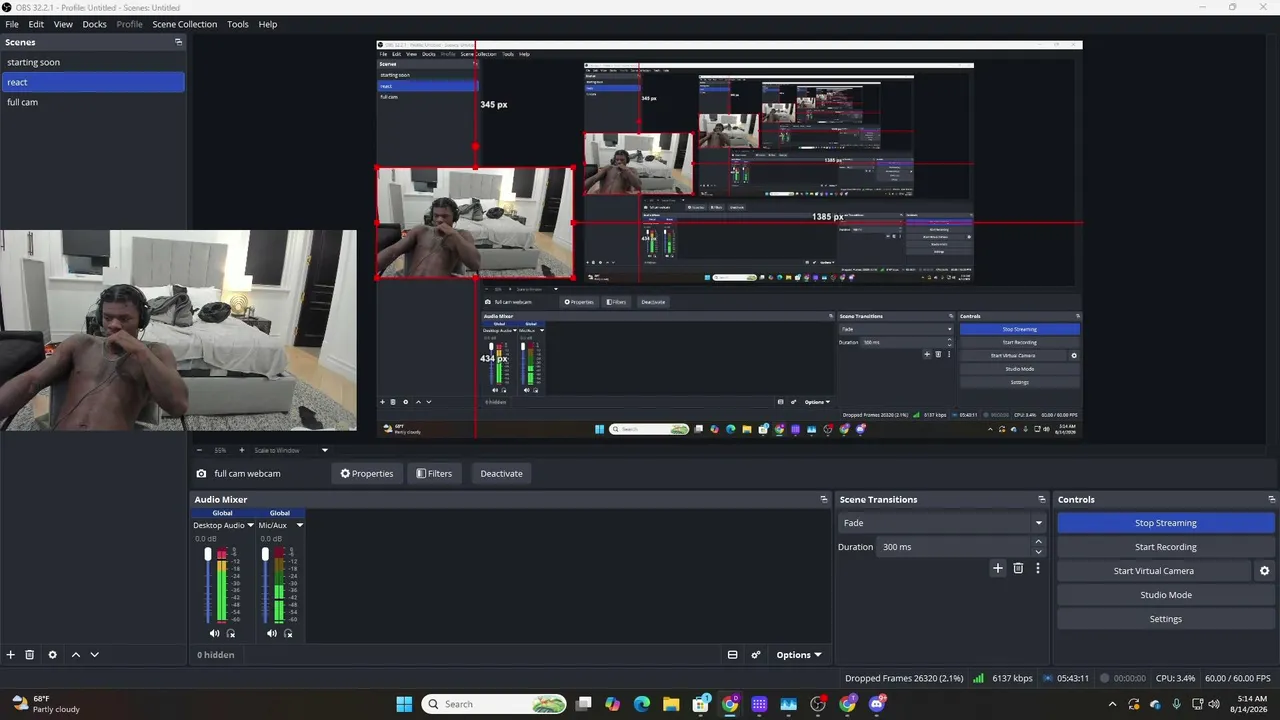Click the 0 hidden label
The height and width of the screenshot is (720, 1280).
216,655
